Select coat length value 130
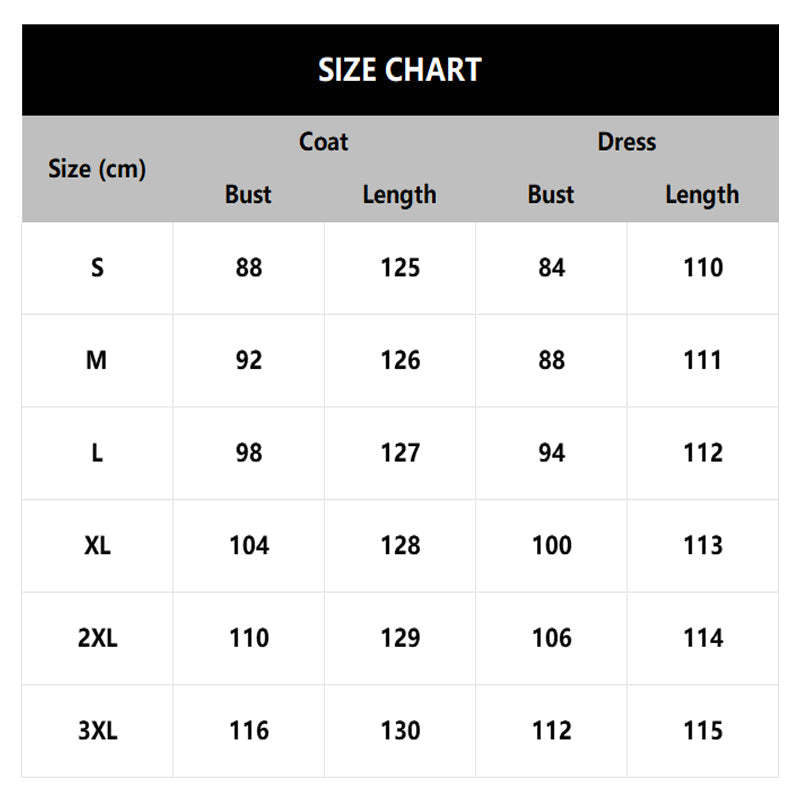The height and width of the screenshot is (800, 800). 400,731
